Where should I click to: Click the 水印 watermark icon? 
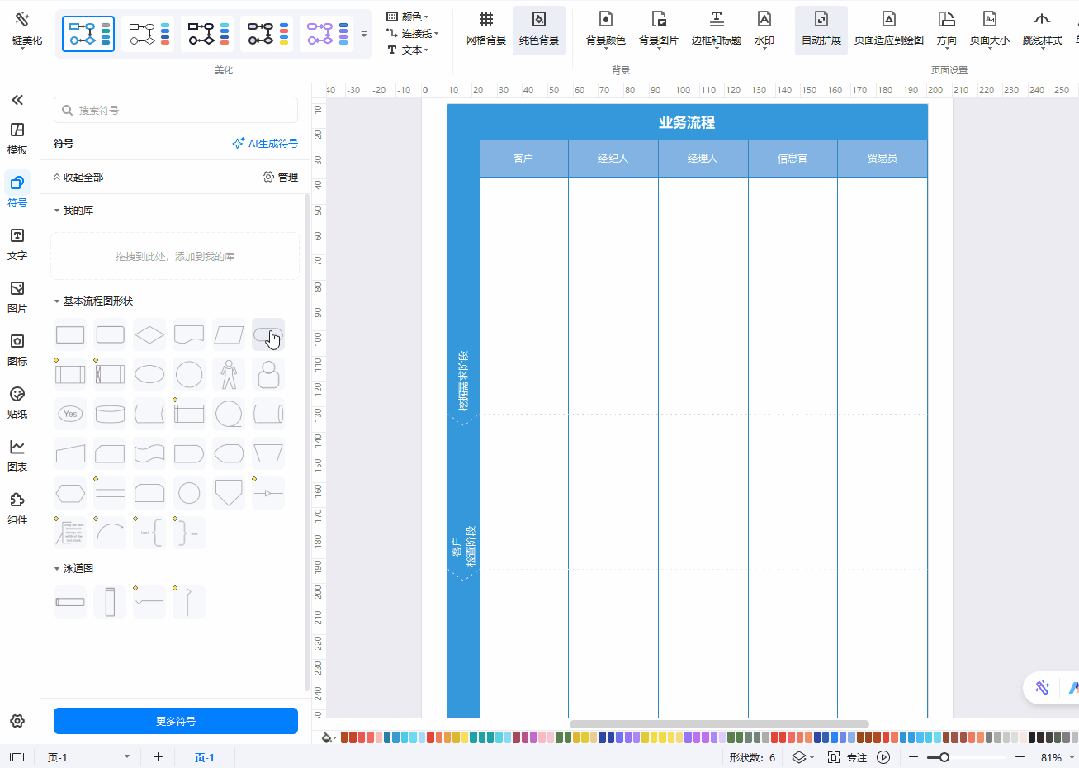pyautogui.click(x=764, y=26)
